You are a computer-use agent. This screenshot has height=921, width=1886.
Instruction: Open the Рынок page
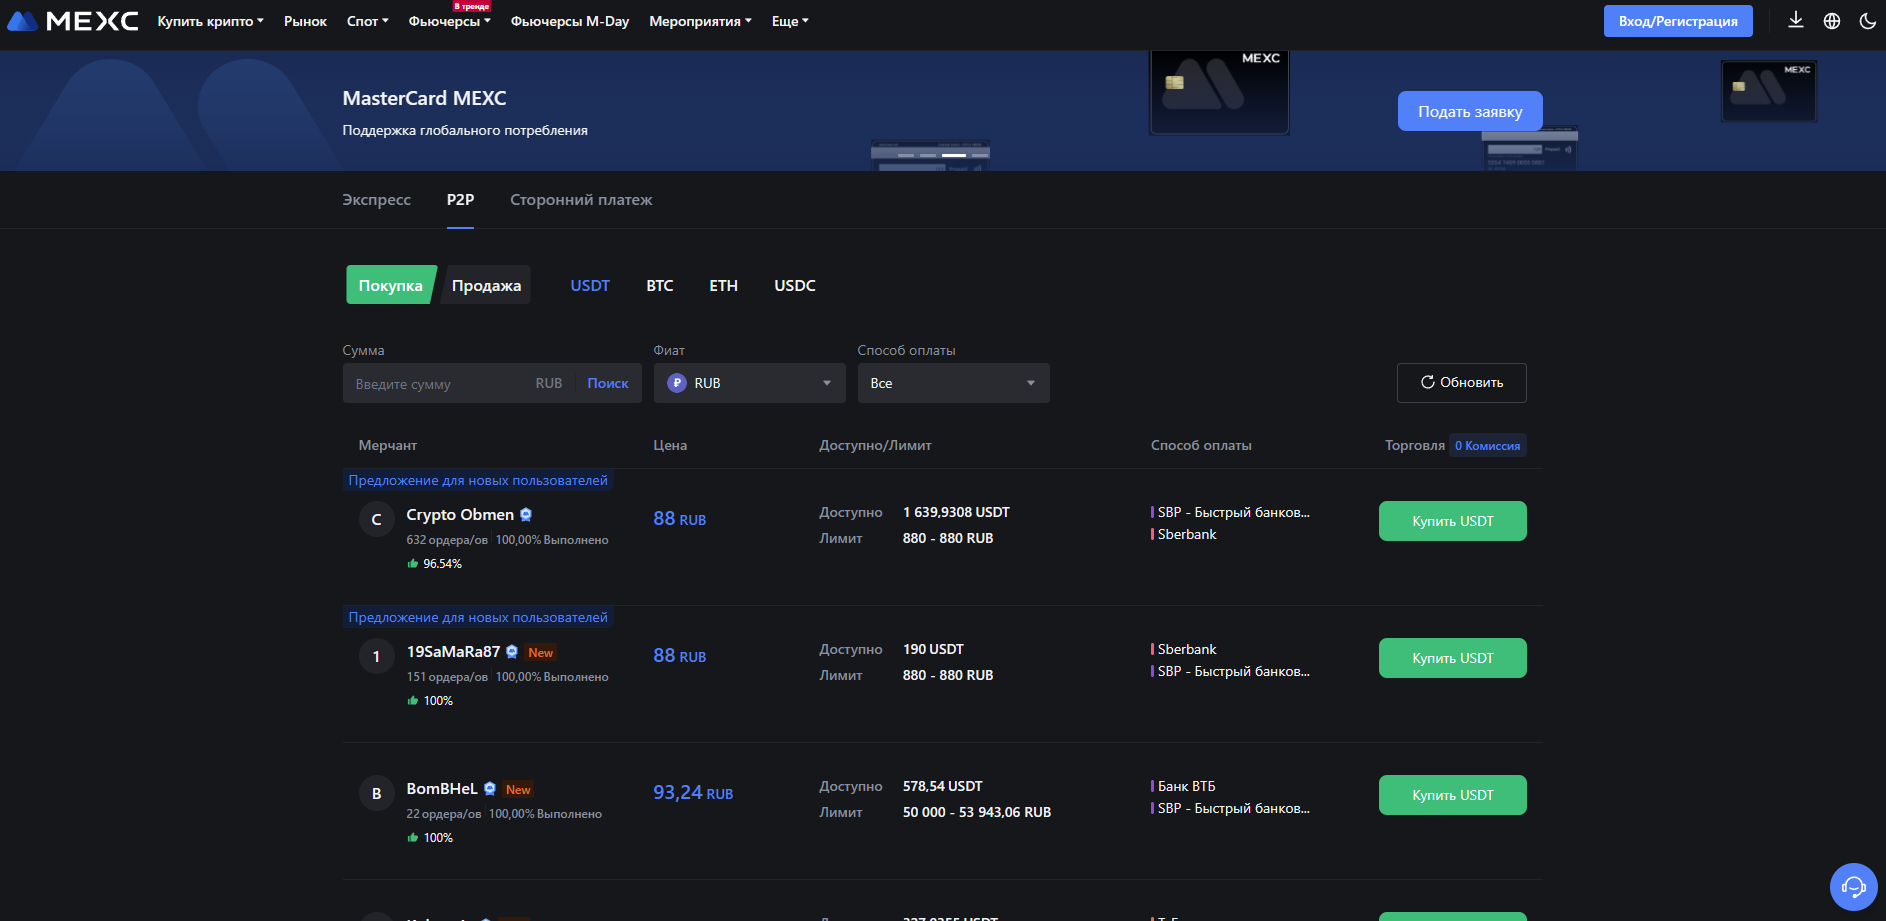point(305,21)
